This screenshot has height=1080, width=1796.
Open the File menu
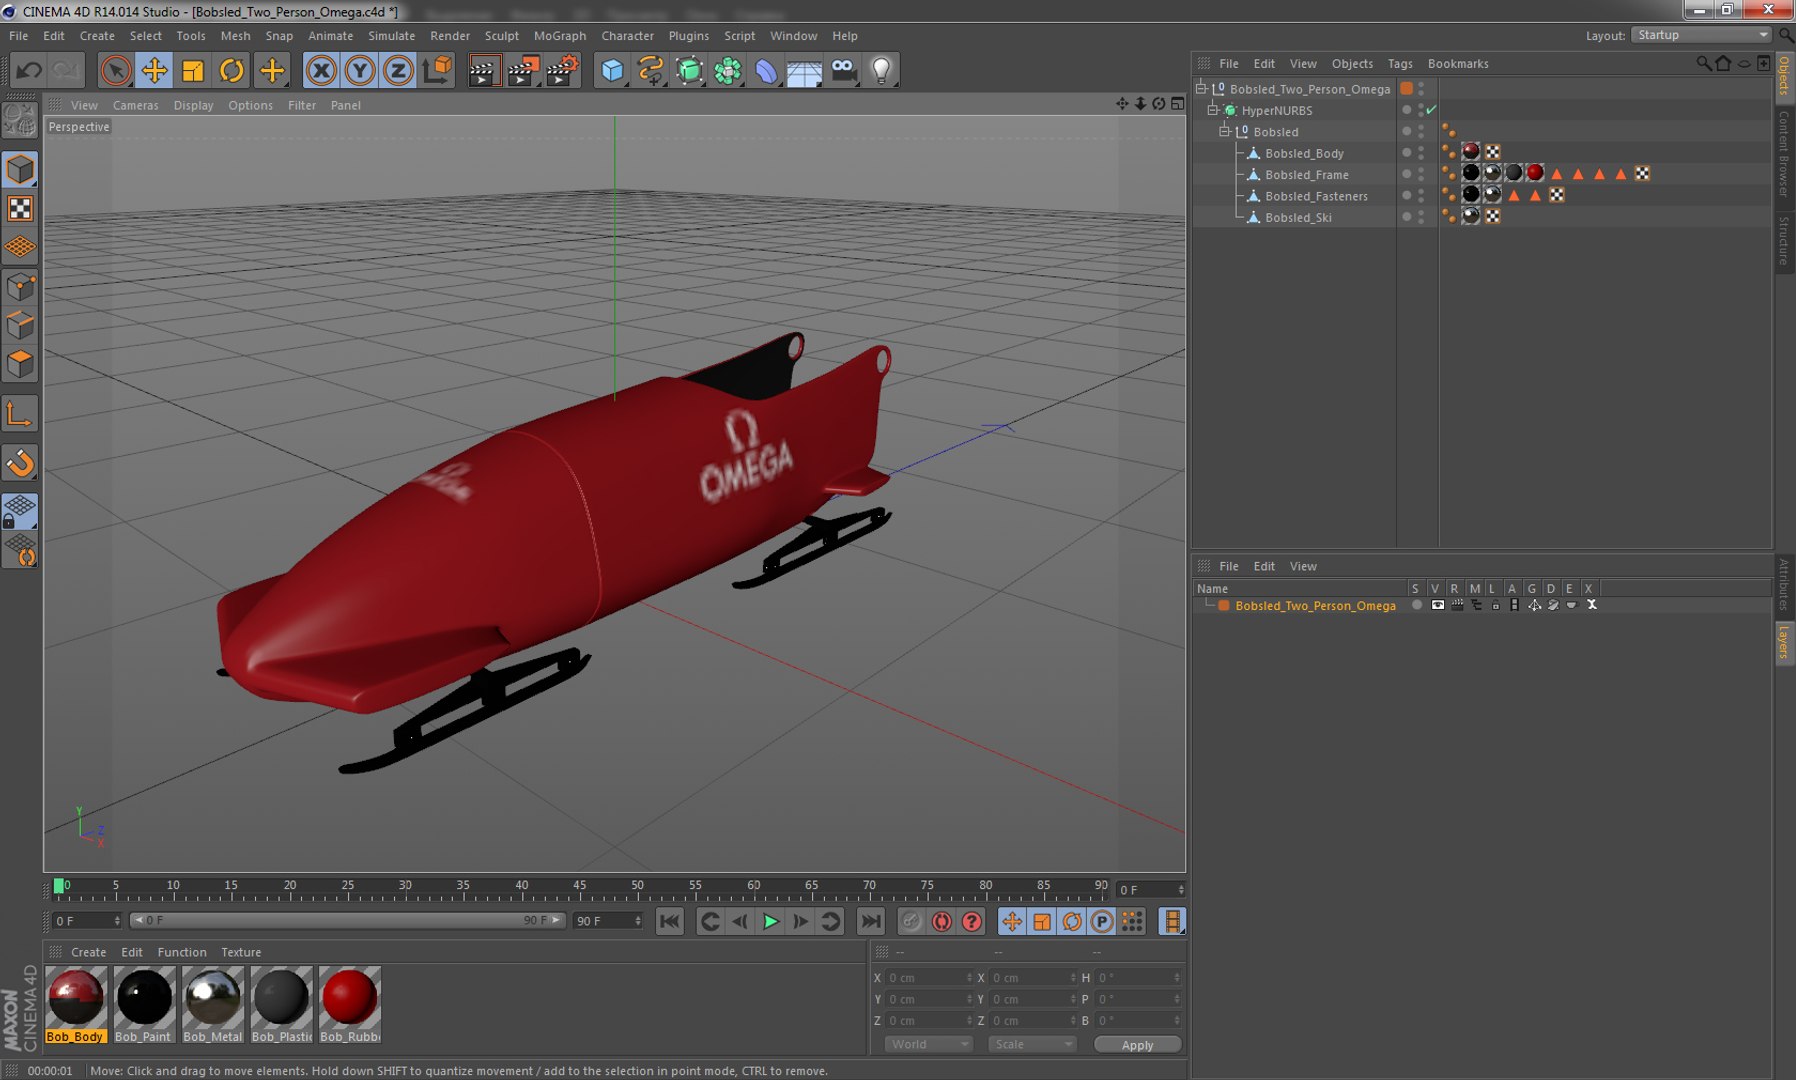click(18, 35)
